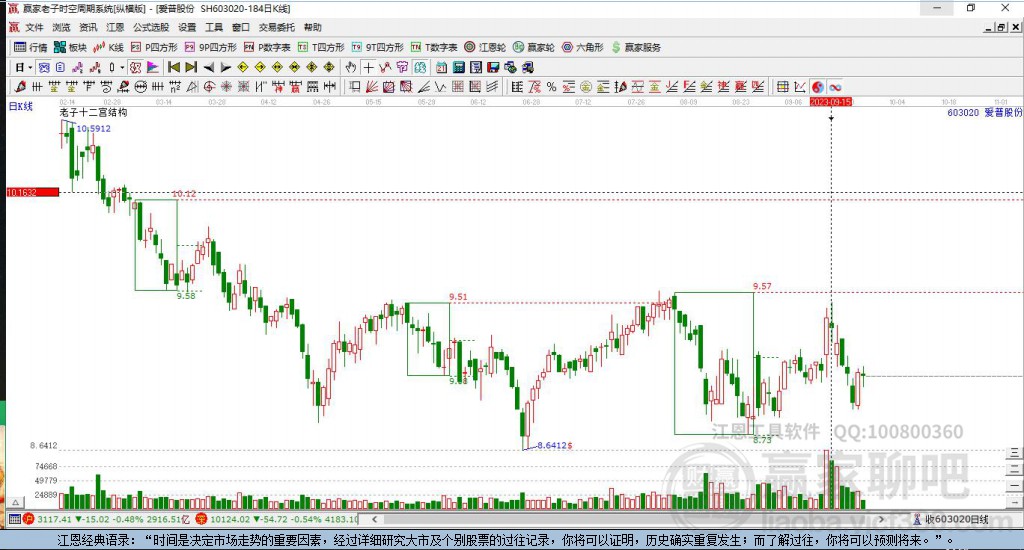Open the 六角形 hexagon tool

click(x=583, y=47)
